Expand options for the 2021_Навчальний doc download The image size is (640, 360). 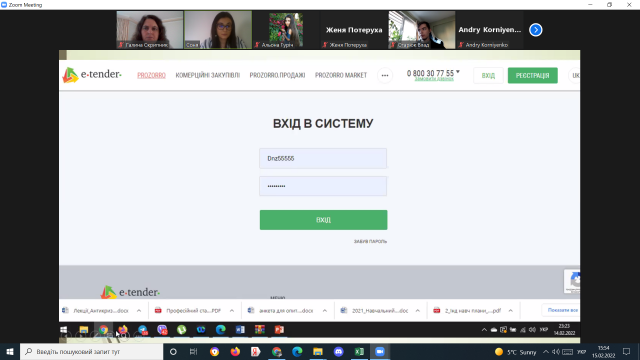point(418,311)
